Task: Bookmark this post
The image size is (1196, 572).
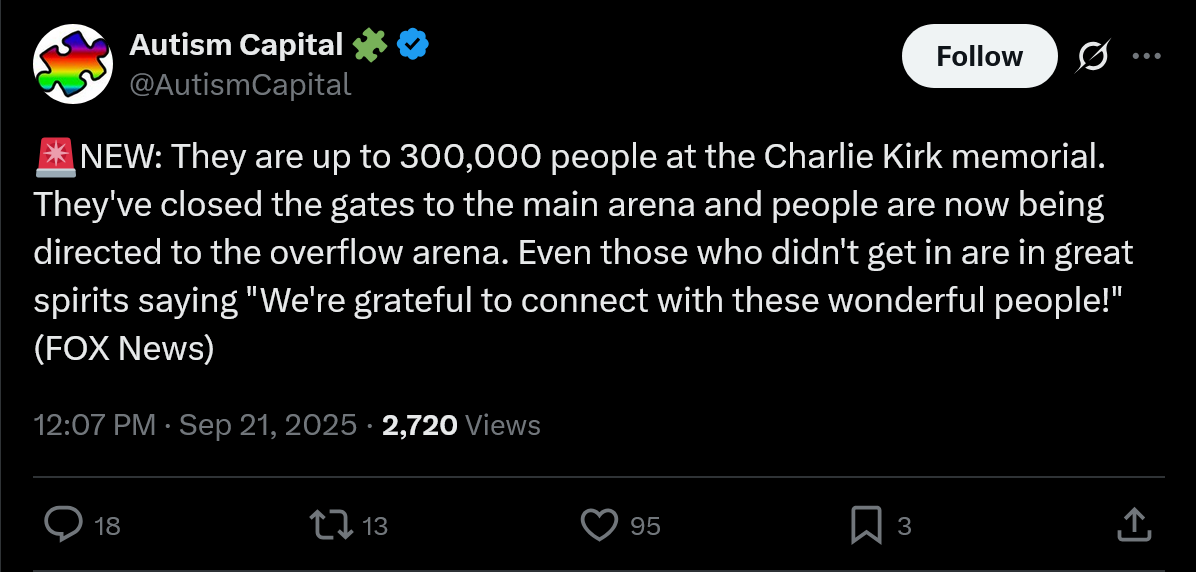Action: (866, 525)
